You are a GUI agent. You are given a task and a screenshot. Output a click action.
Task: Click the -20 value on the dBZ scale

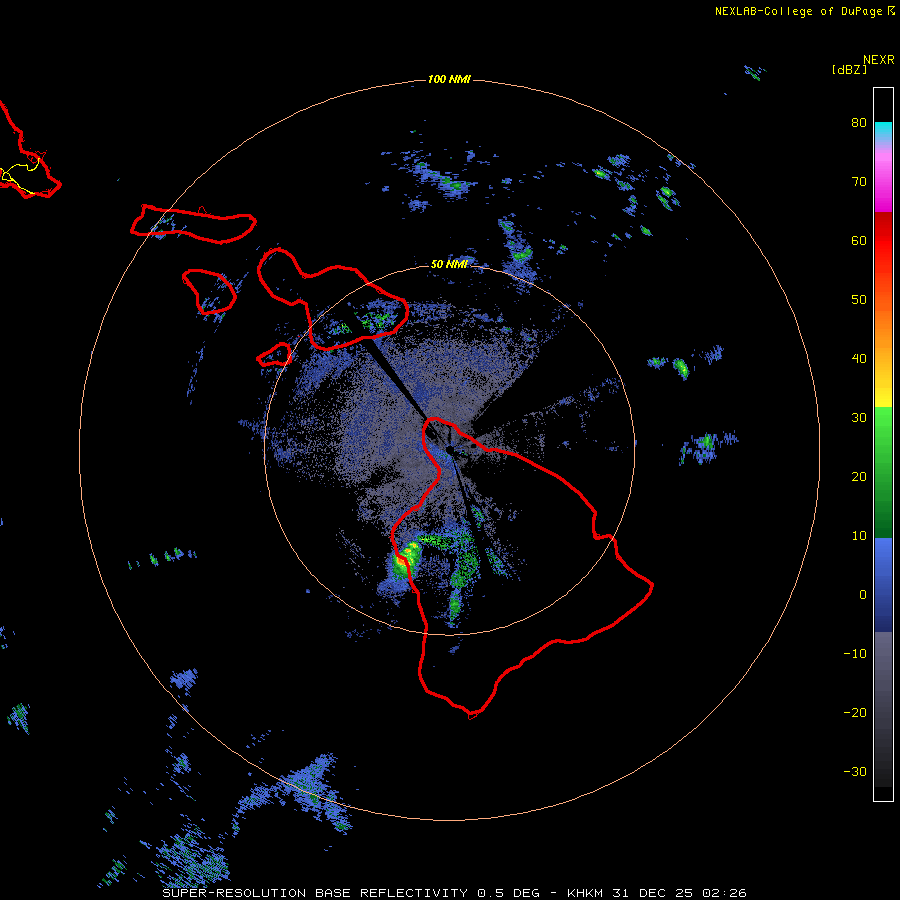(x=855, y=712)
